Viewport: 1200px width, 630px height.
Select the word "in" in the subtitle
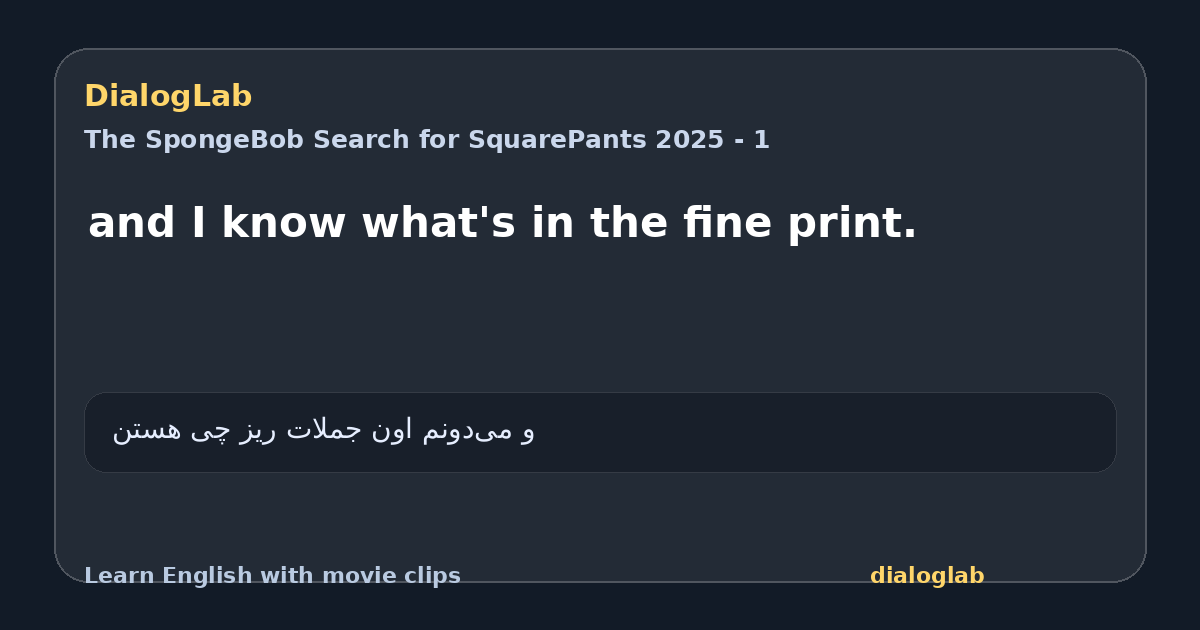[547, 223]
